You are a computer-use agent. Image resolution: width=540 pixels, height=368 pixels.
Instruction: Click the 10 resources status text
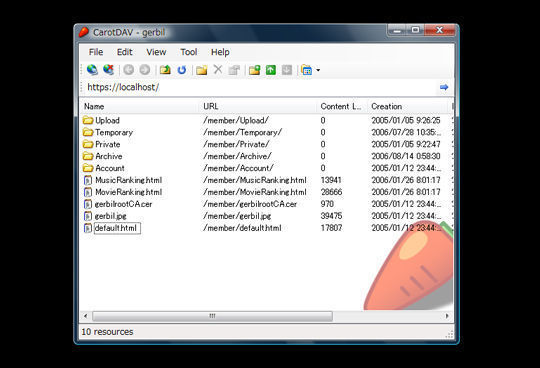(107, 332)
